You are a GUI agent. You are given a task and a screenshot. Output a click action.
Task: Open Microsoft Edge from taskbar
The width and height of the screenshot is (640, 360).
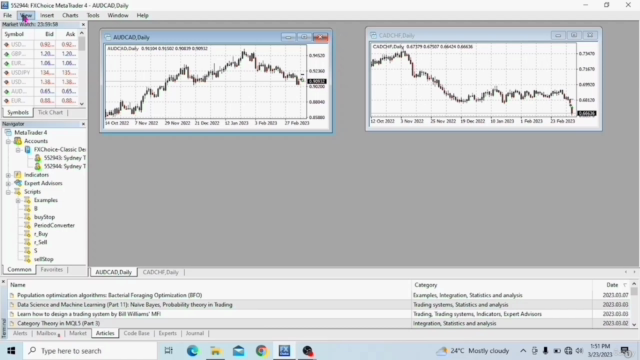[x=192, y=351]
